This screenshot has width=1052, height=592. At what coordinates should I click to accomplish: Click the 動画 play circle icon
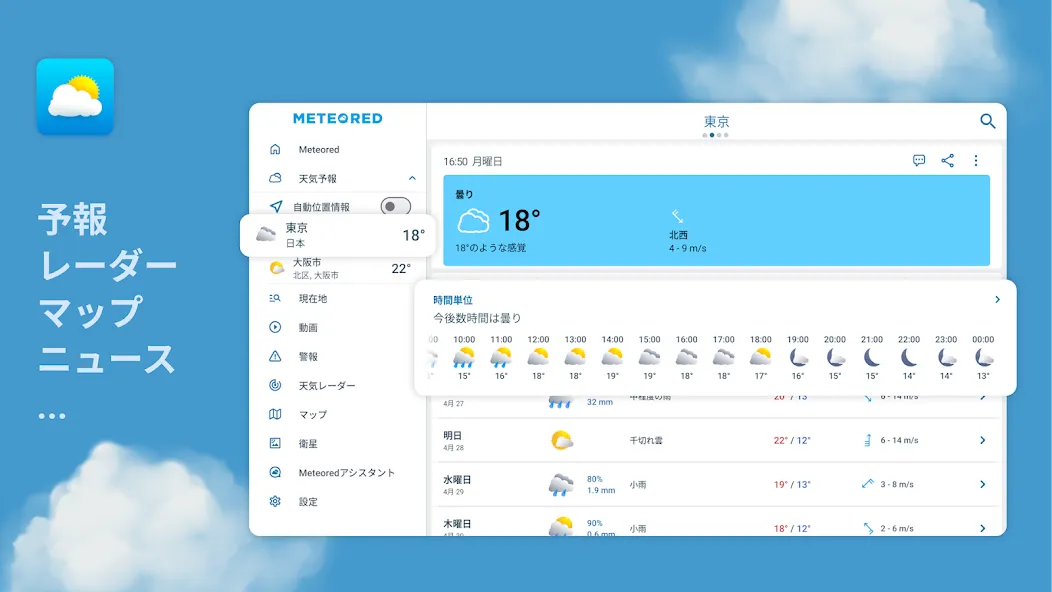(x=275, y=327)
